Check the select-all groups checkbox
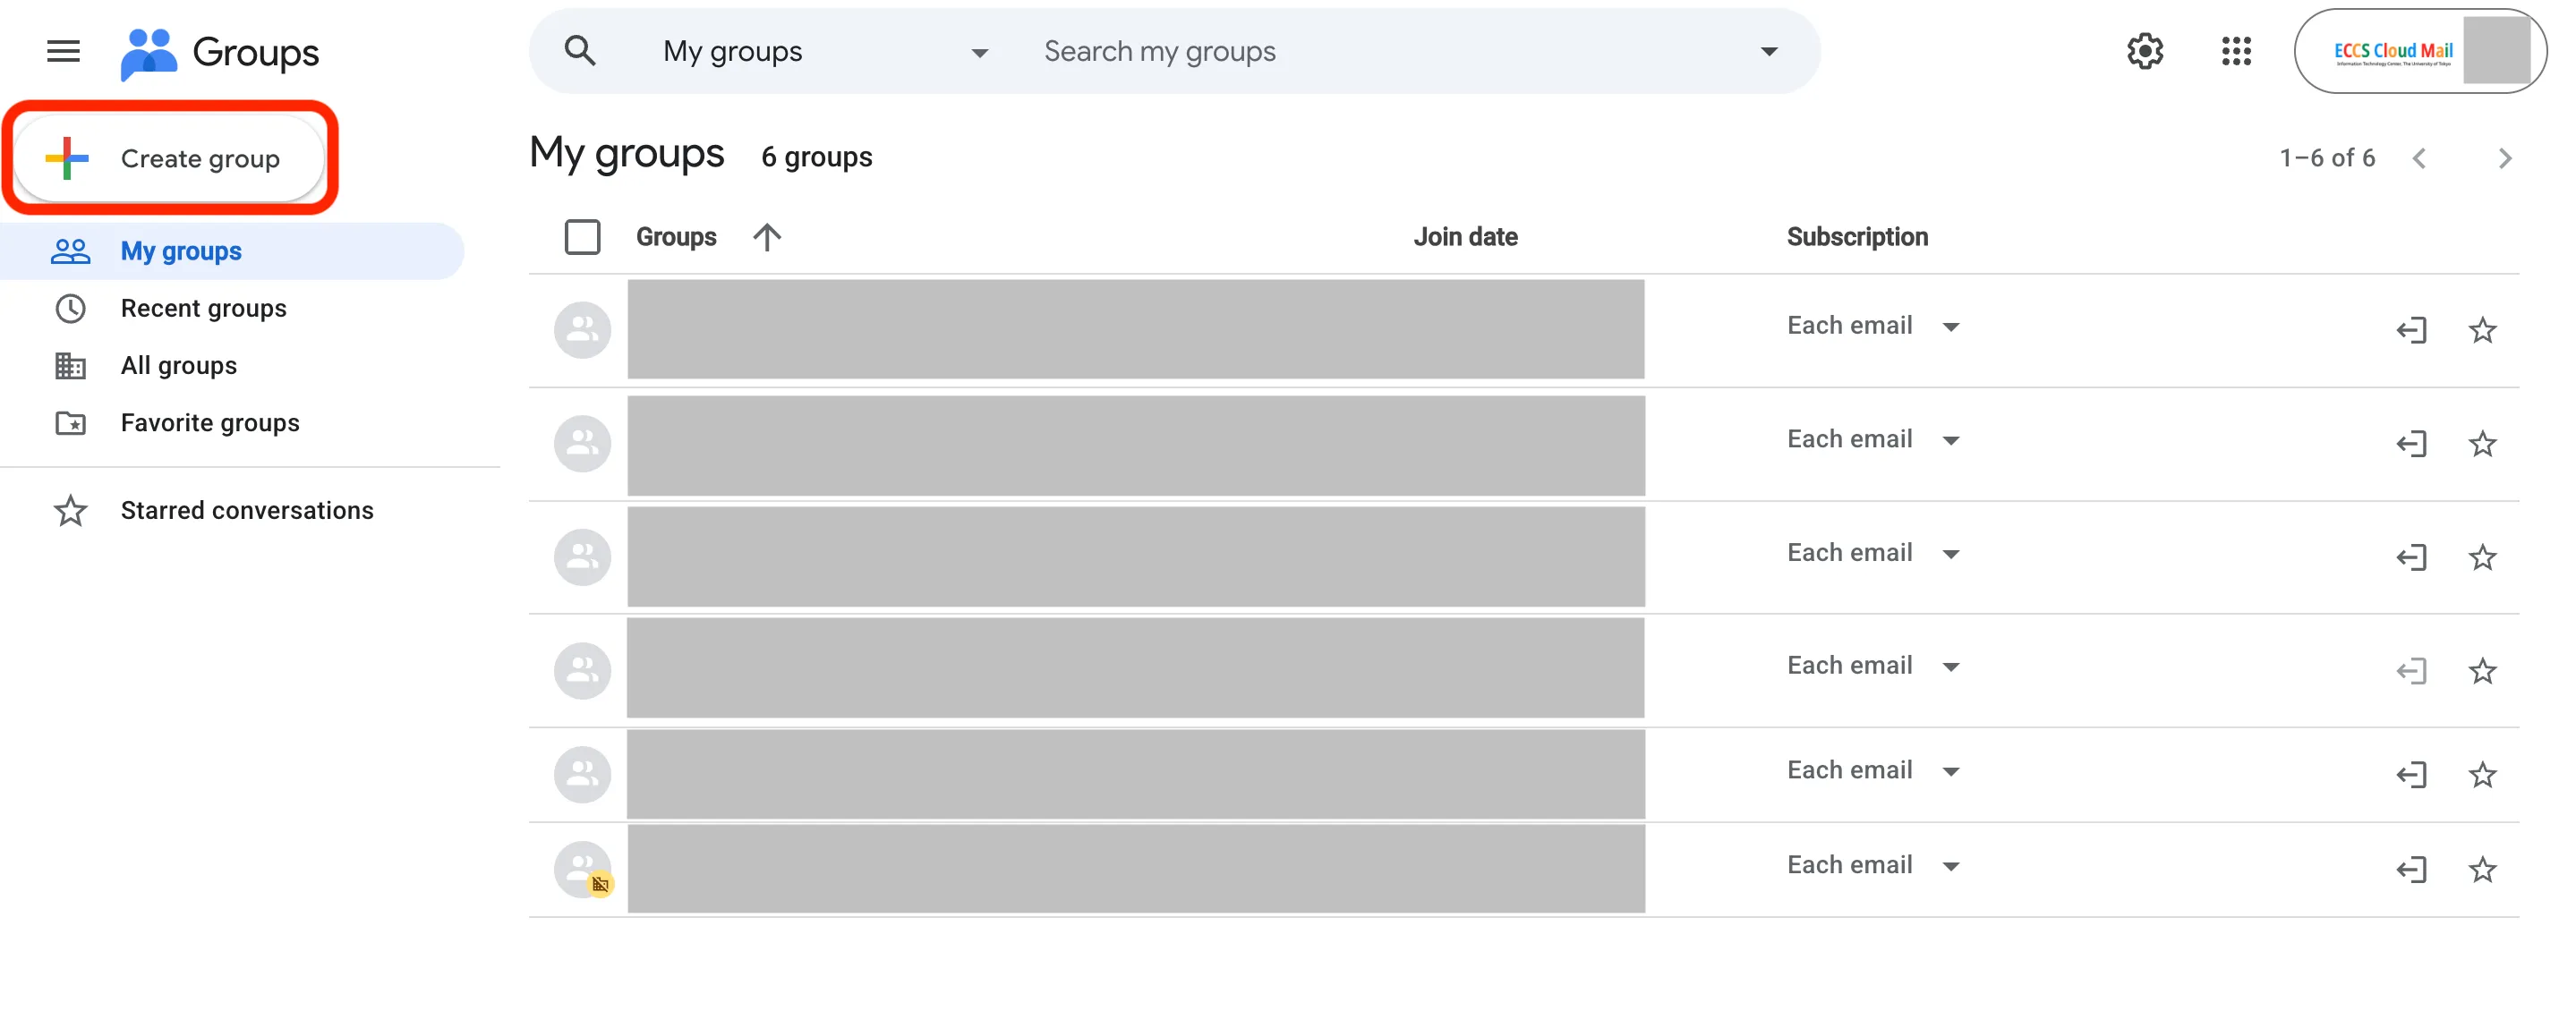 point(582,237)
